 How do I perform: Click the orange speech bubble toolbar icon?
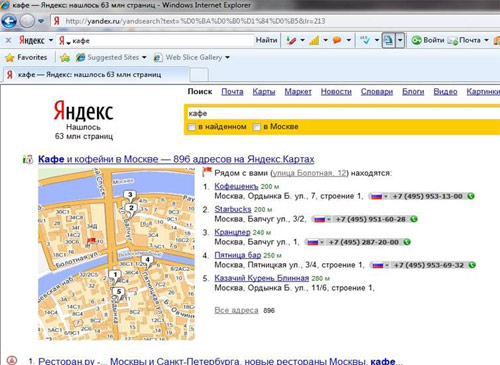(337, 40)
